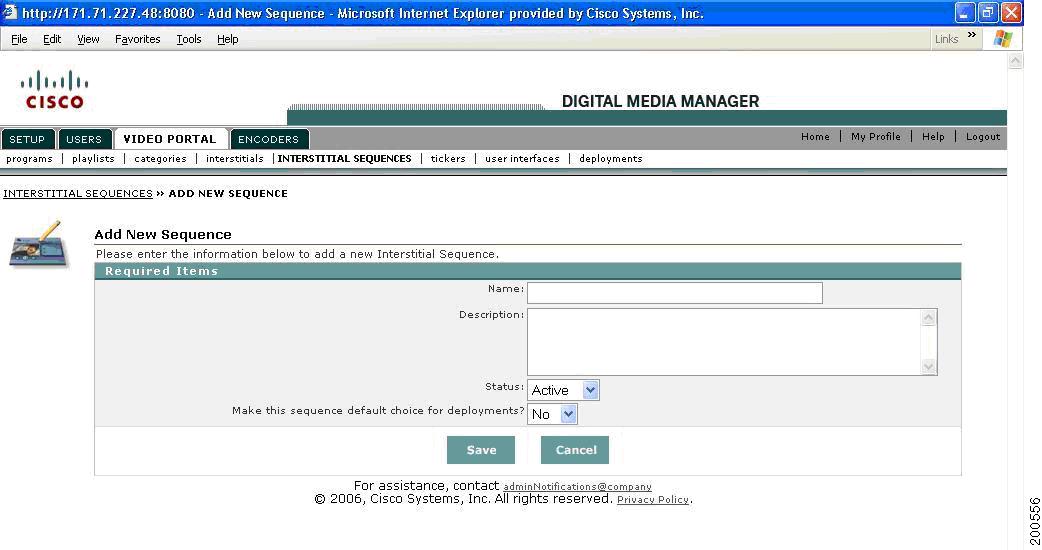Viewport: 1042px width, 550px height.
Task: Click the Logout link
Action: (x=983, y=136)
